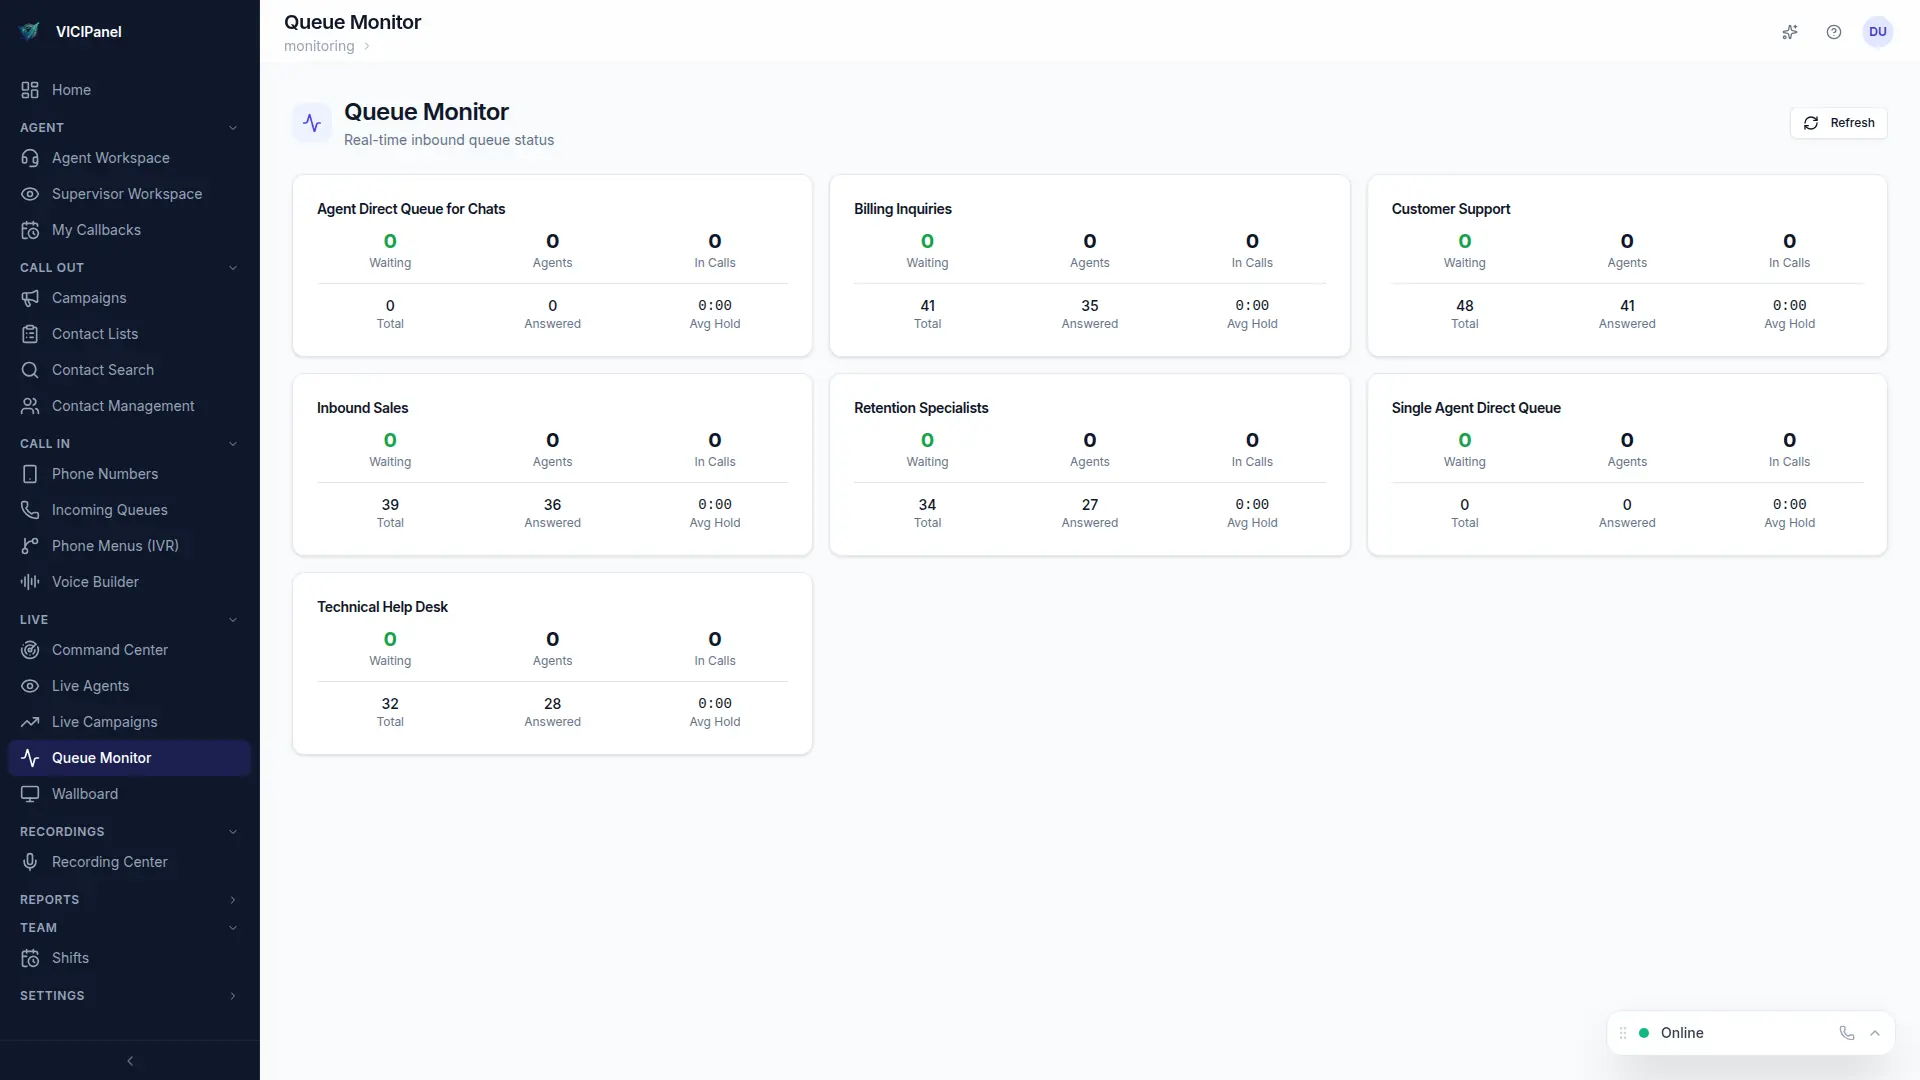Viewport: 1920px width, 1080px height.
Task: Select the Voice Builder tool
Action: pyautogui.click(x=94, y=581)
